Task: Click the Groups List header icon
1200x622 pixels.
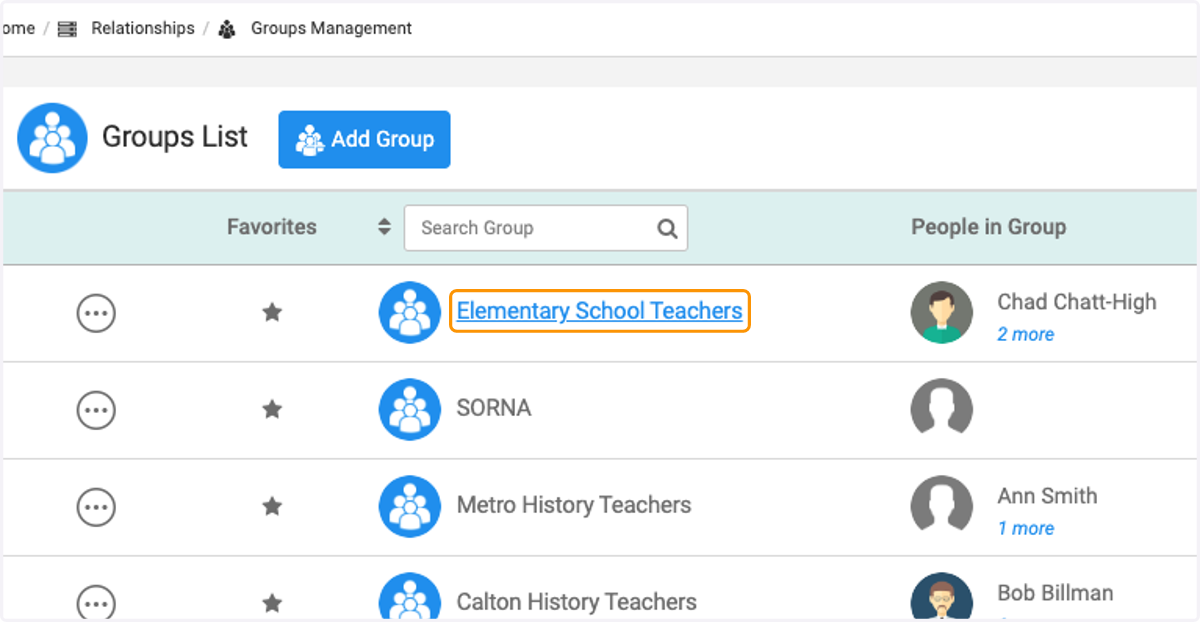Action: pyautogui.click(x=52, y=138)
